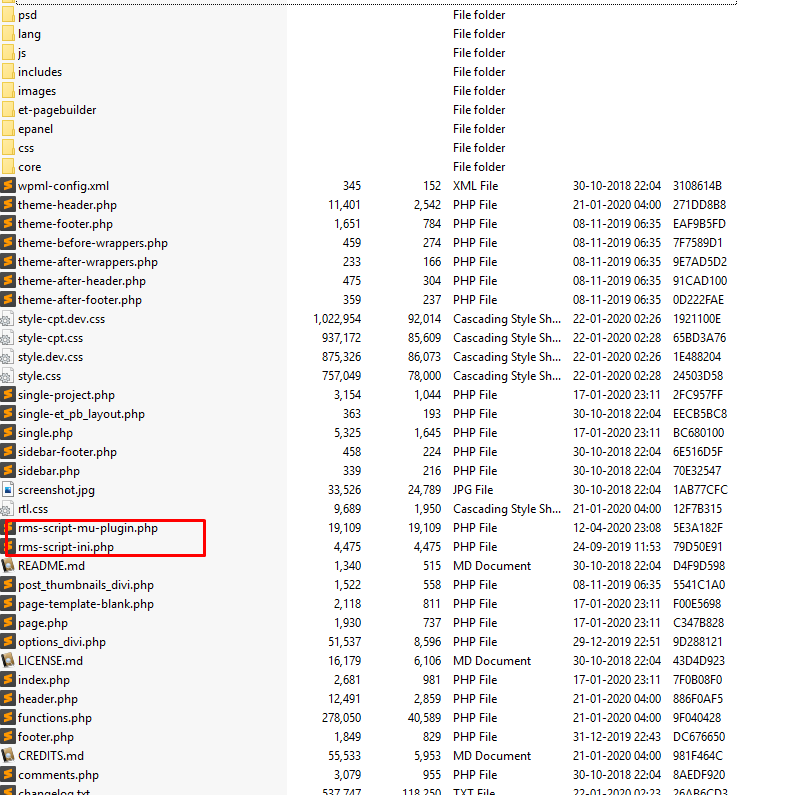Select file name rms-script-ini.php
This screenshot has height=795, width=788.
pyautogui.click(x=66, y=547)
